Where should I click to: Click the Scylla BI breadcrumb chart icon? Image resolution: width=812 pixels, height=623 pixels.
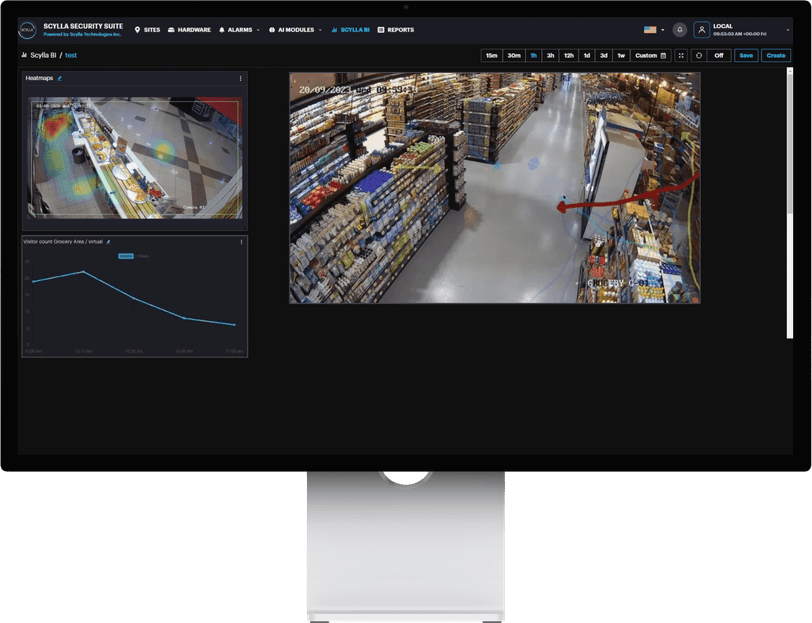click(x=24, y=55)
